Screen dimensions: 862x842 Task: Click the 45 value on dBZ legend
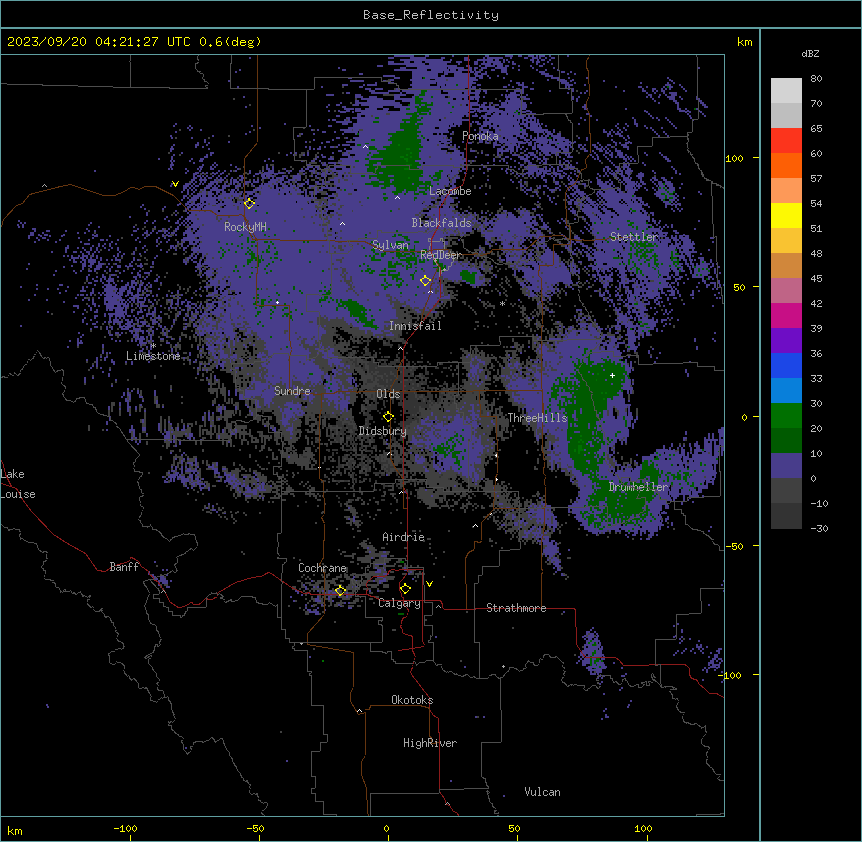[x=816, y=279]
